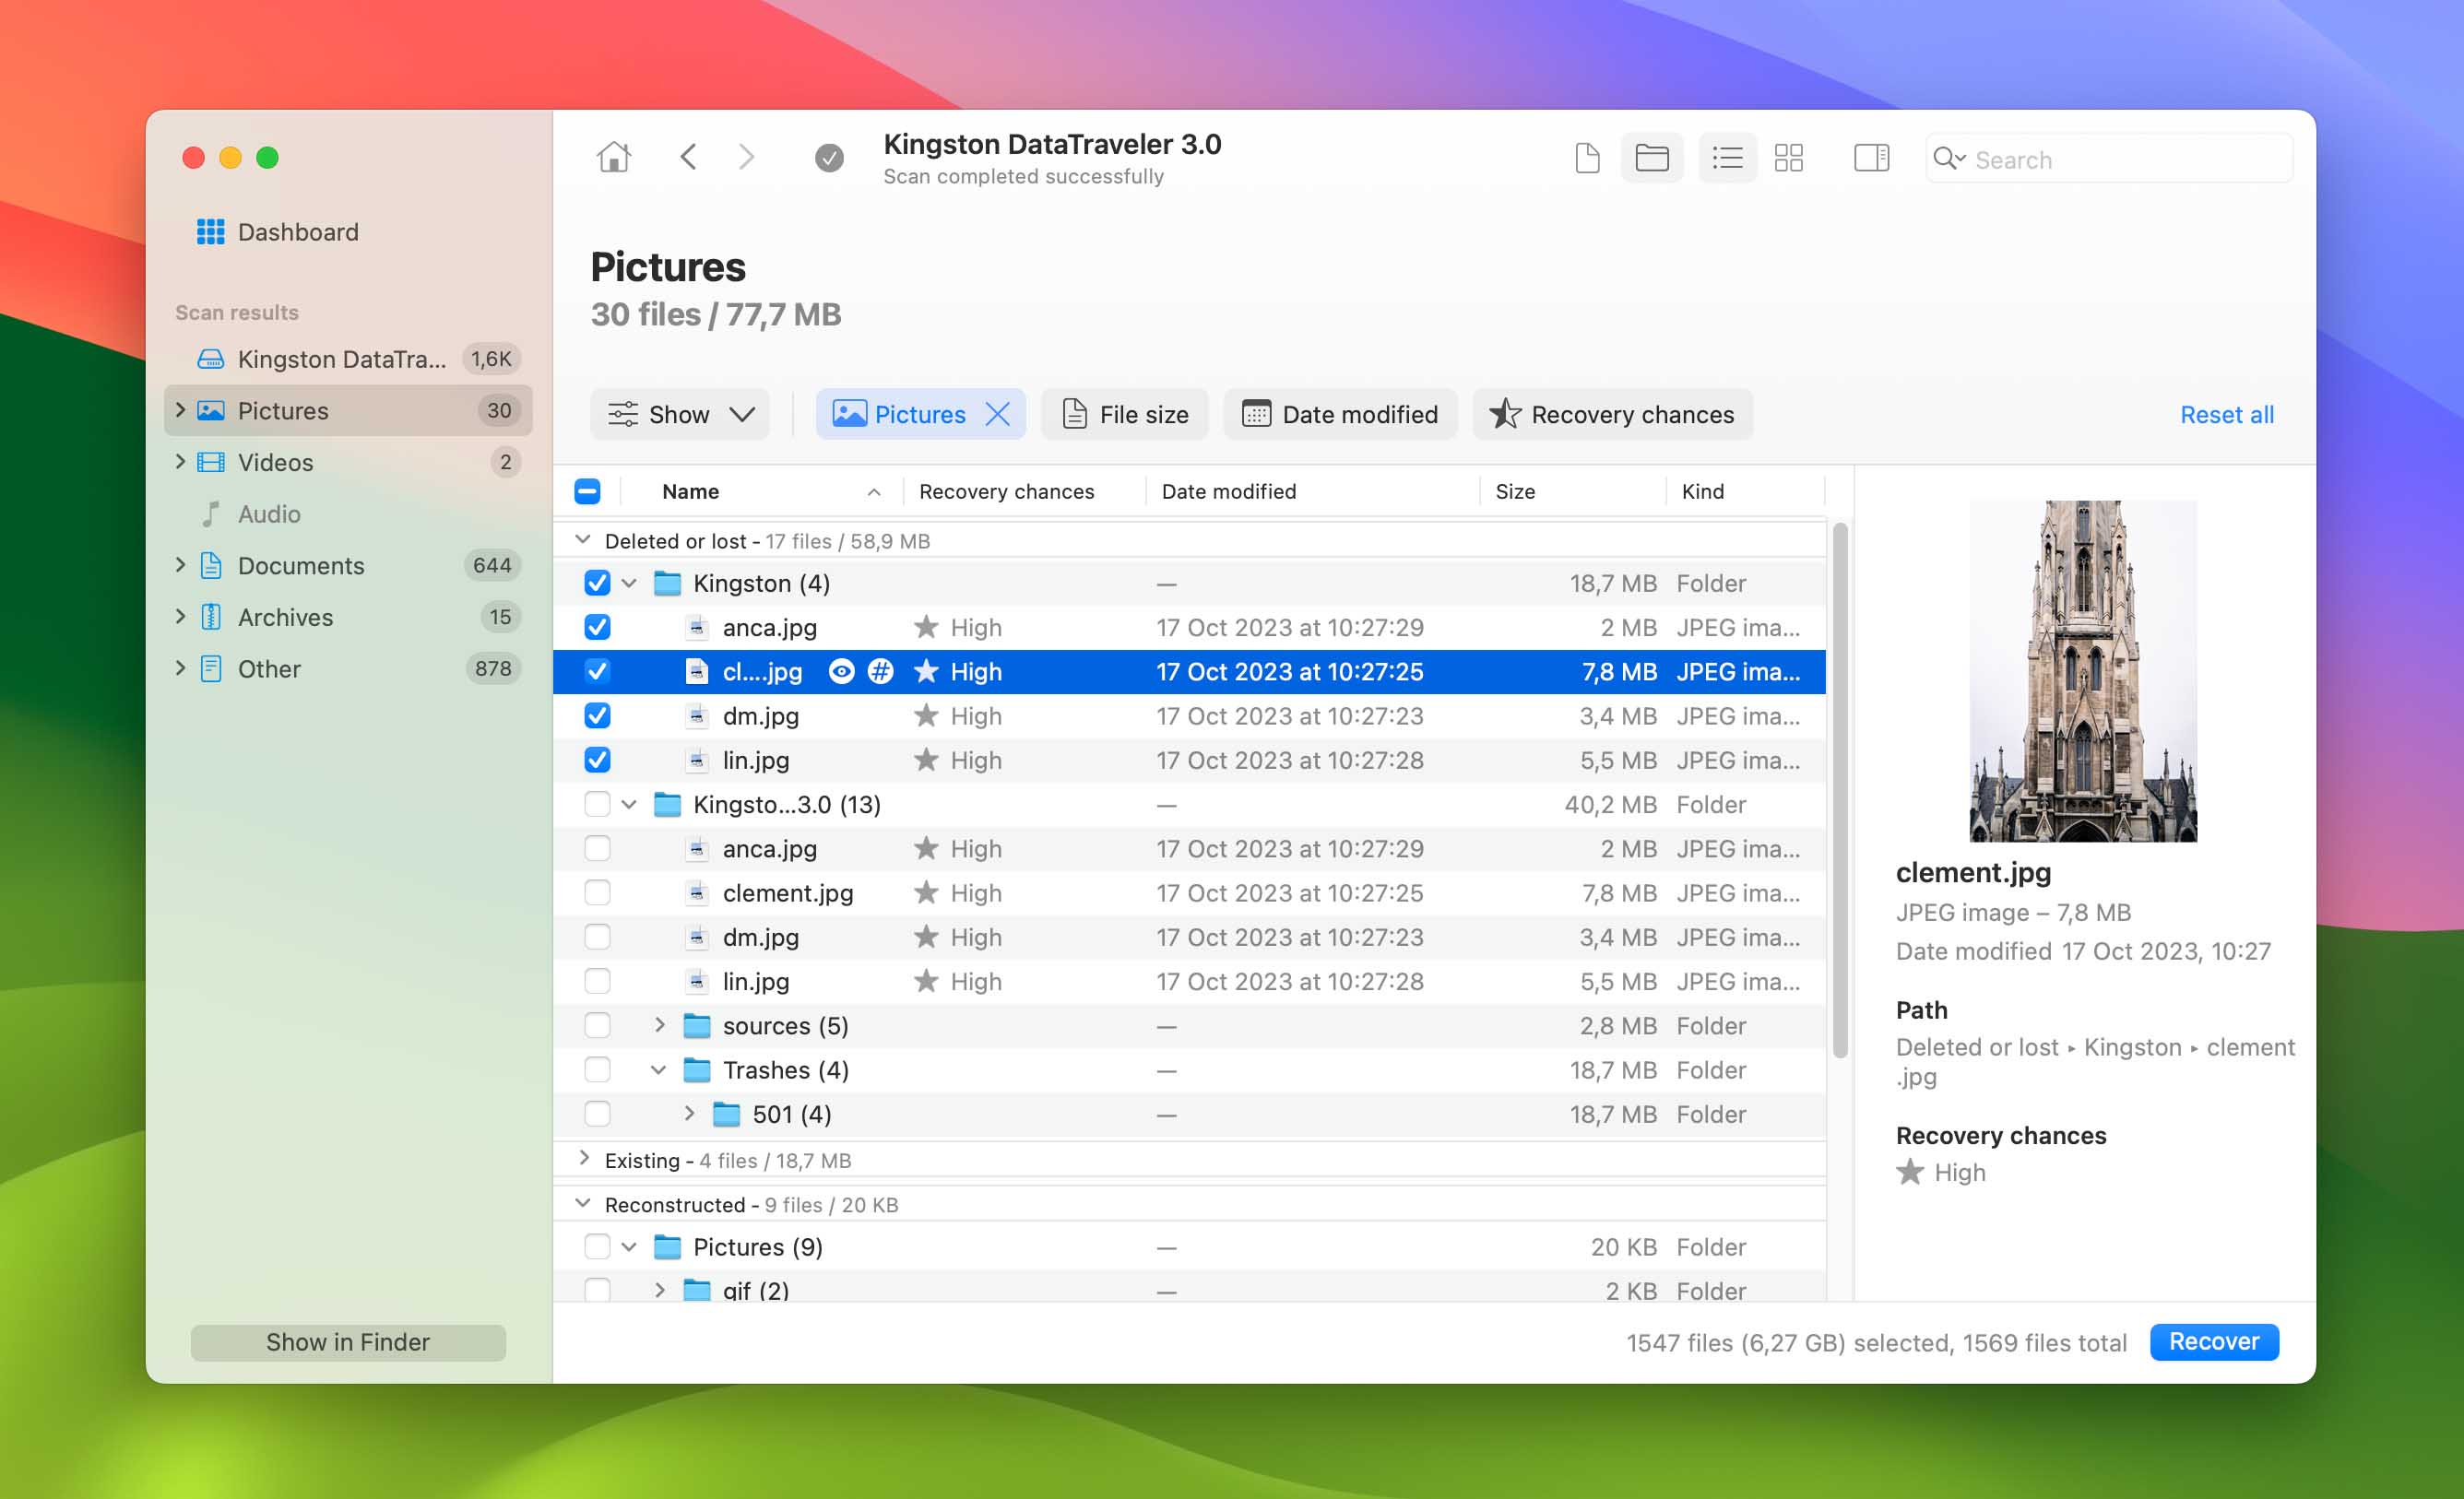2464x1499 pixels.
Task: Open the Date modified filter
Action: [x=1340, y=414]
